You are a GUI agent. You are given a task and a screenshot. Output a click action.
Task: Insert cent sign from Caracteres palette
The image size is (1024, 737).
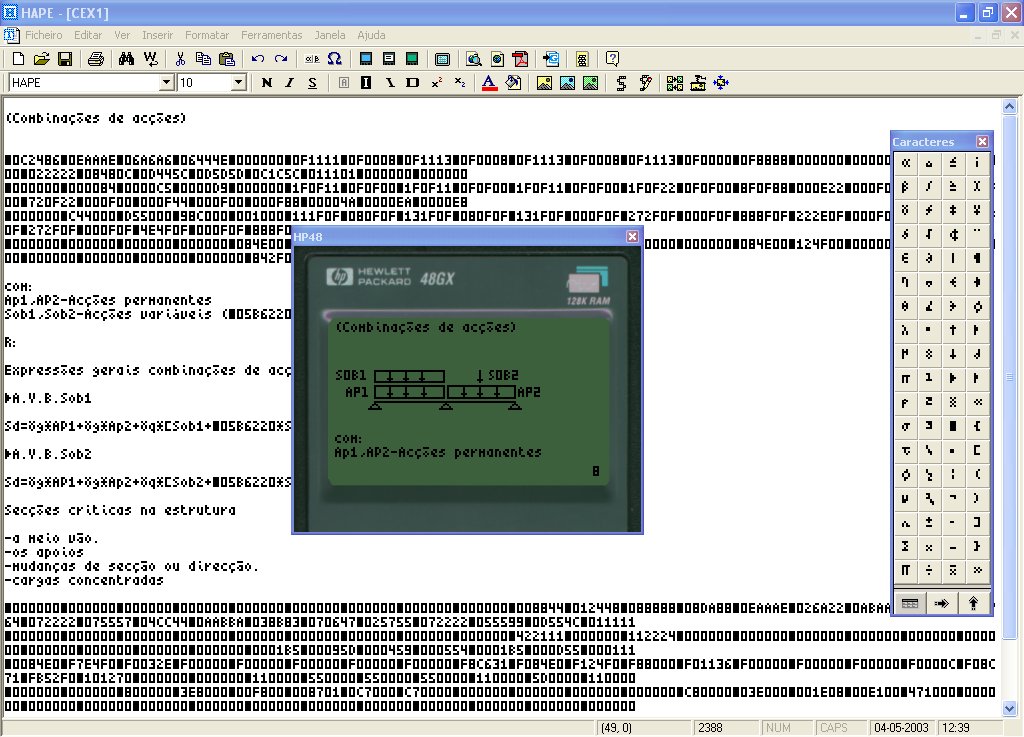pos(953,234)
